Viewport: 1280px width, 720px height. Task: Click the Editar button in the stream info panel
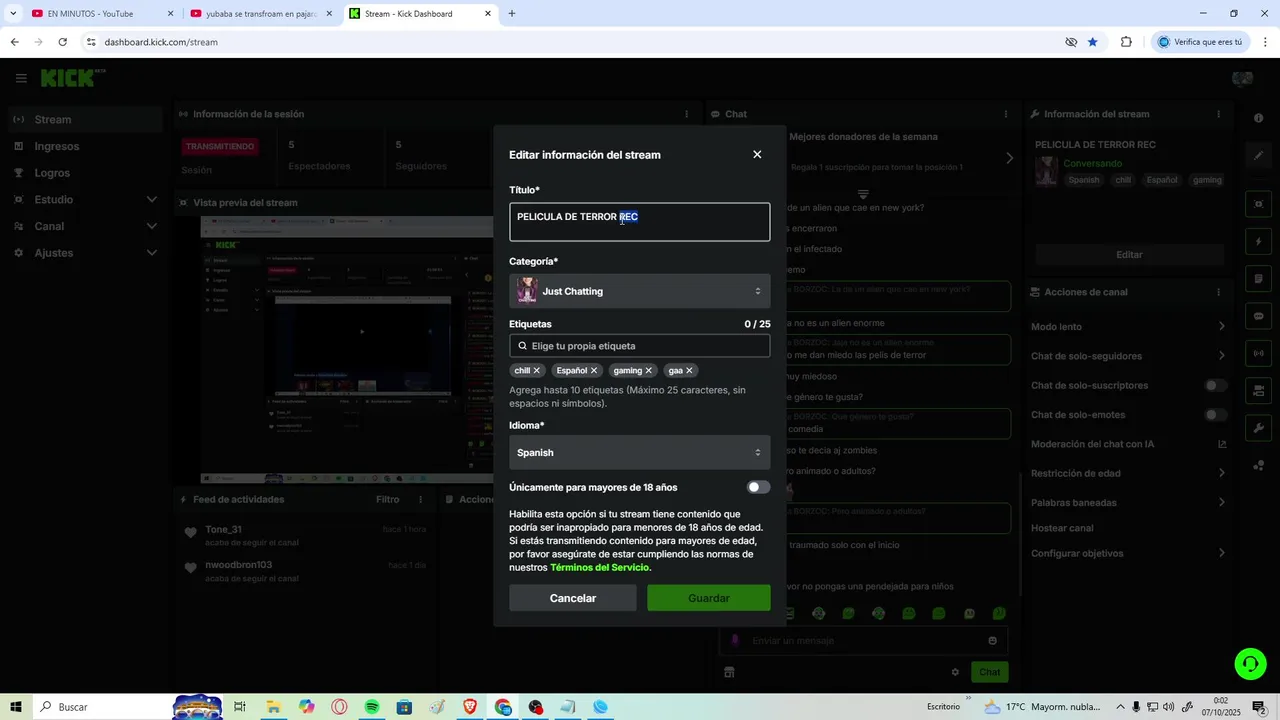(1129, 255)
